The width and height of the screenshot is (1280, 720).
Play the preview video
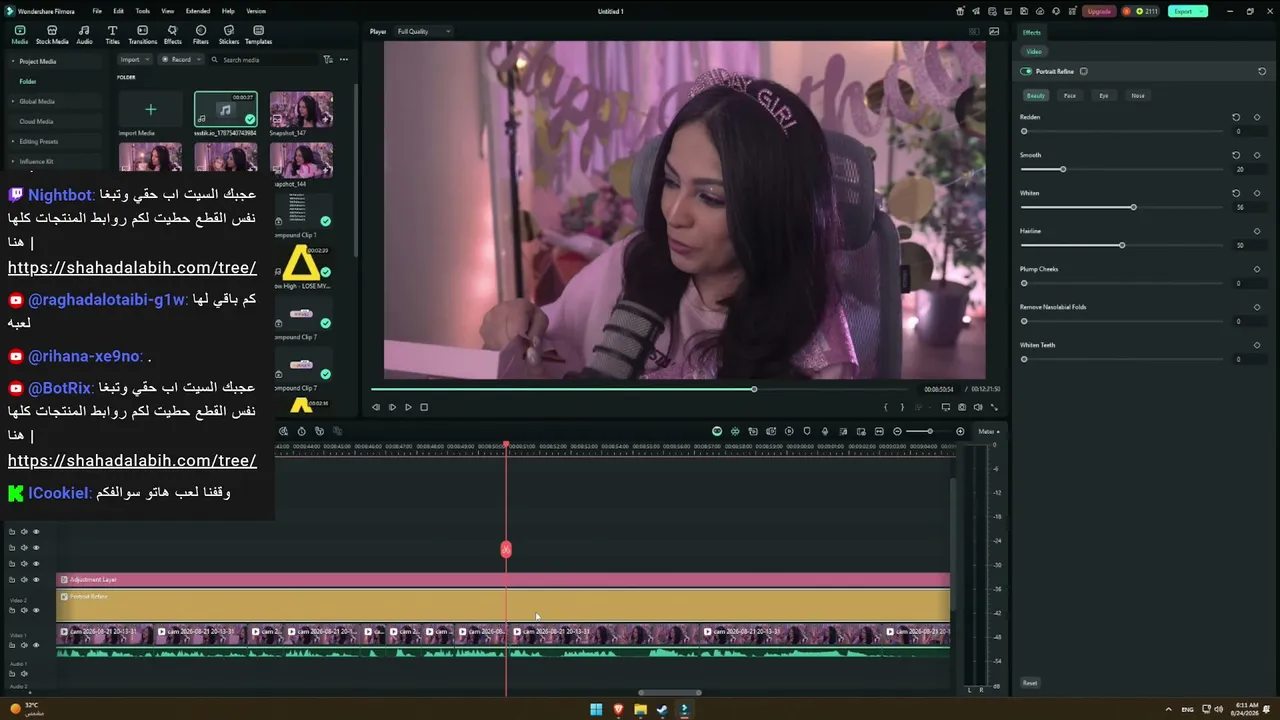tap(408, 407)
